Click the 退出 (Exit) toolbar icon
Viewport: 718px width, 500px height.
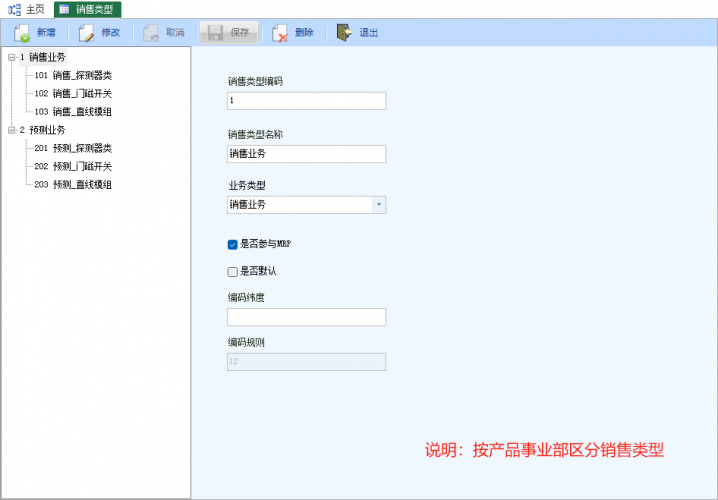point(344,33)
